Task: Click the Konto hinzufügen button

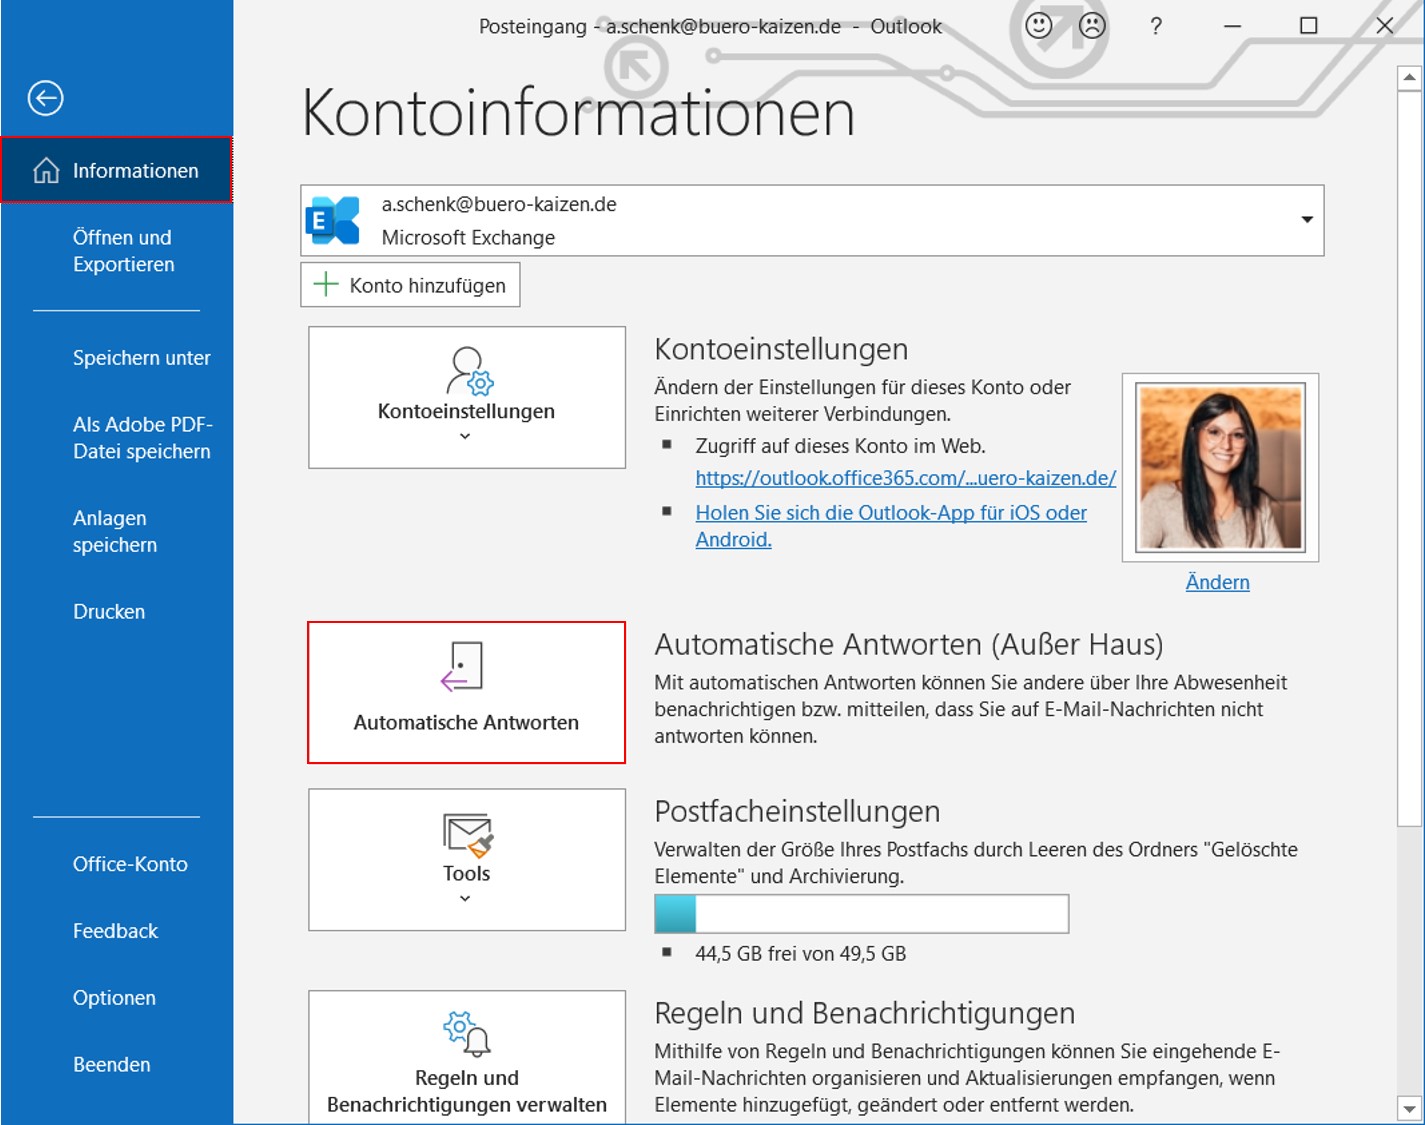Action: point(410,285)
